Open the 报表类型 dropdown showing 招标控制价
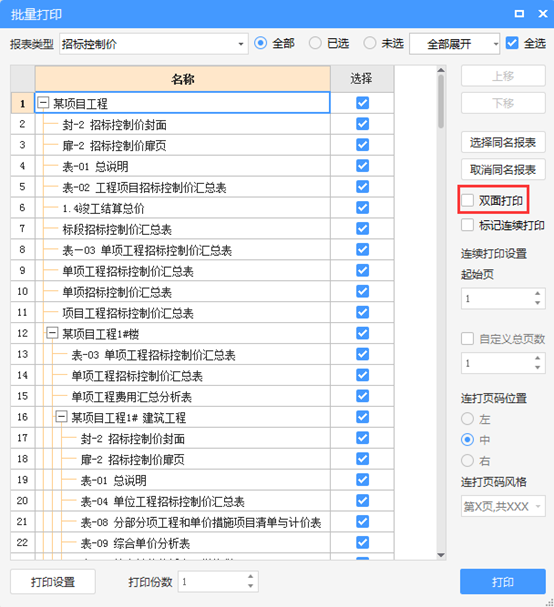Viewport: 554px width, 607px height. [x=153, y=44]
